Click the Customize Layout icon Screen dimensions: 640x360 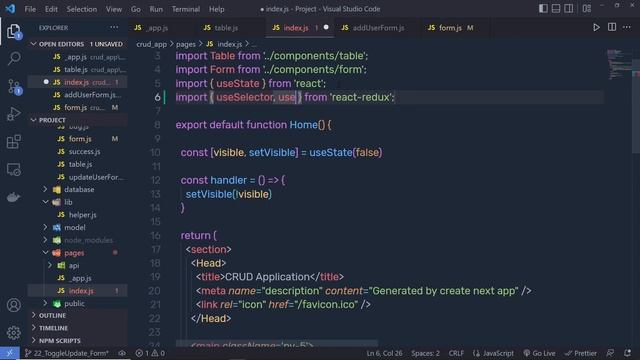pyautogui.click(x=587, y=9)
